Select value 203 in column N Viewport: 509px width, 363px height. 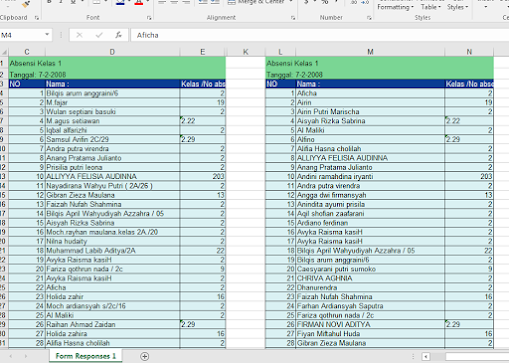[469, 176]
